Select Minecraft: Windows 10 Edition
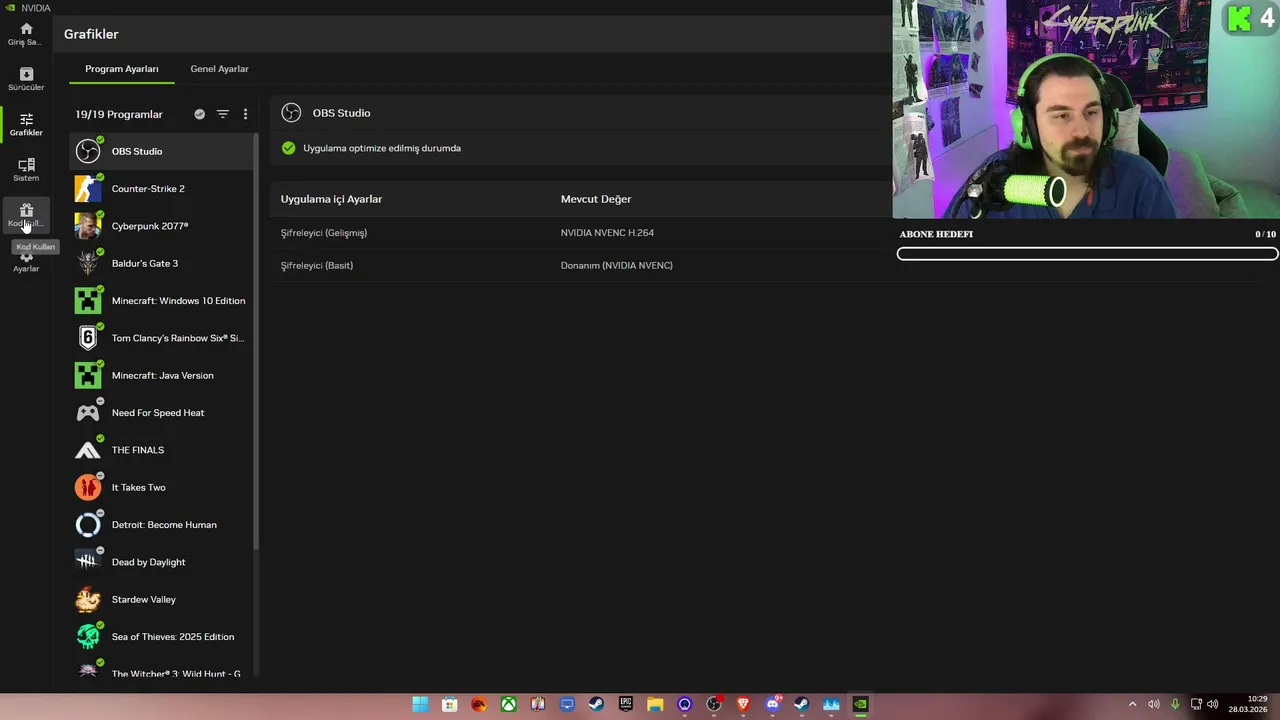 pos(161,300)
